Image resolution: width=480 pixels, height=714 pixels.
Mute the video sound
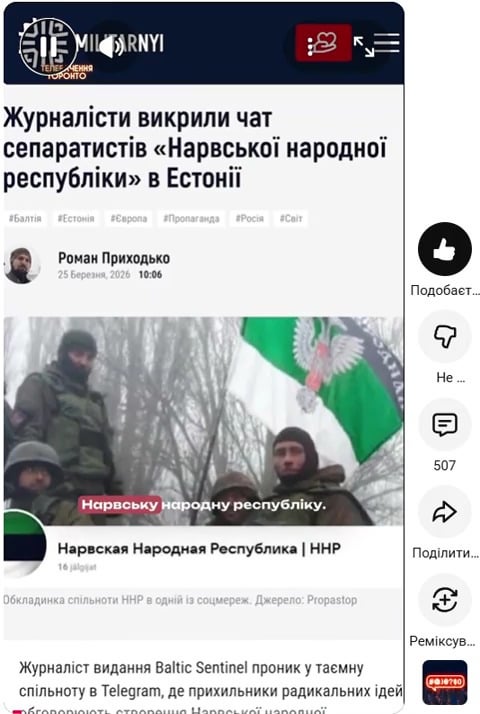[111, 47]
